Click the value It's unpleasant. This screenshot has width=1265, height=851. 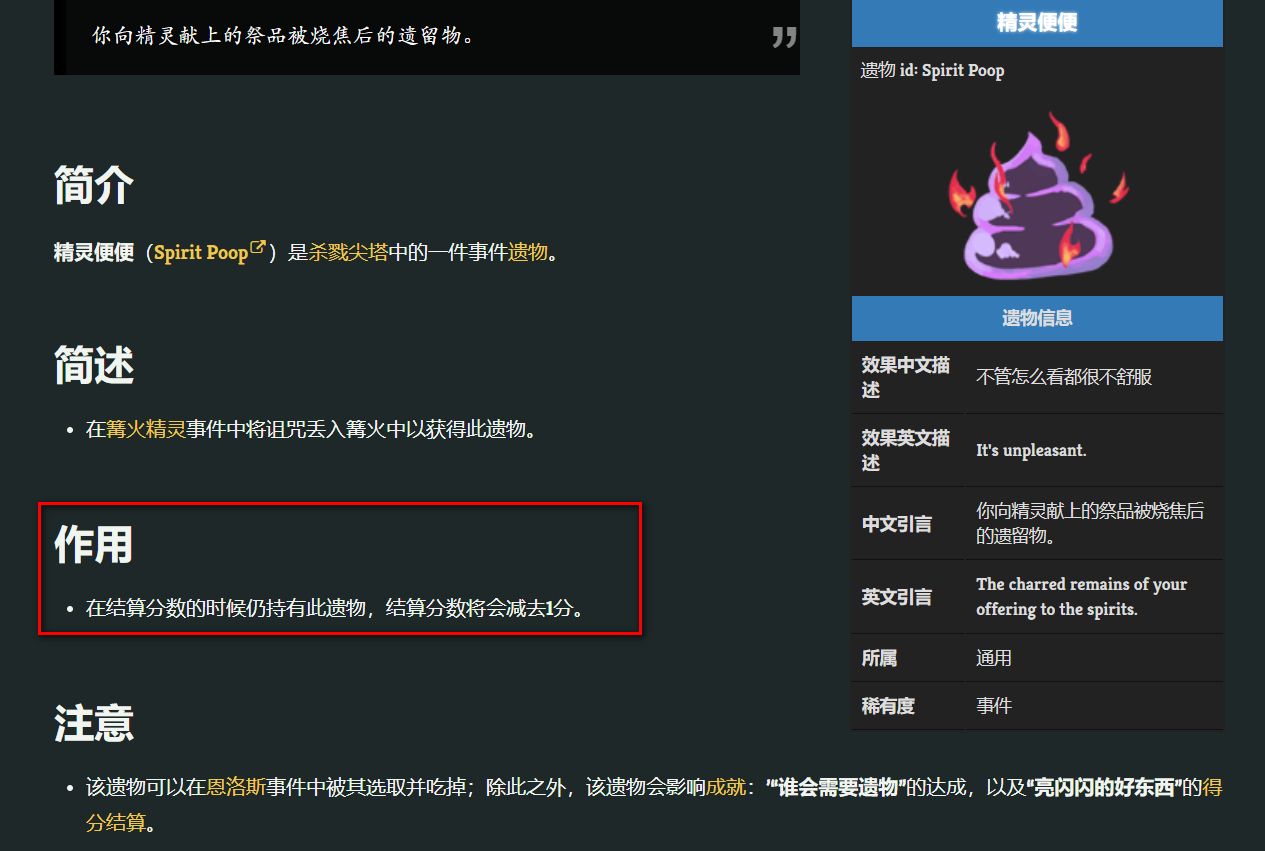pyautogui.click(x=1031, y=450)
